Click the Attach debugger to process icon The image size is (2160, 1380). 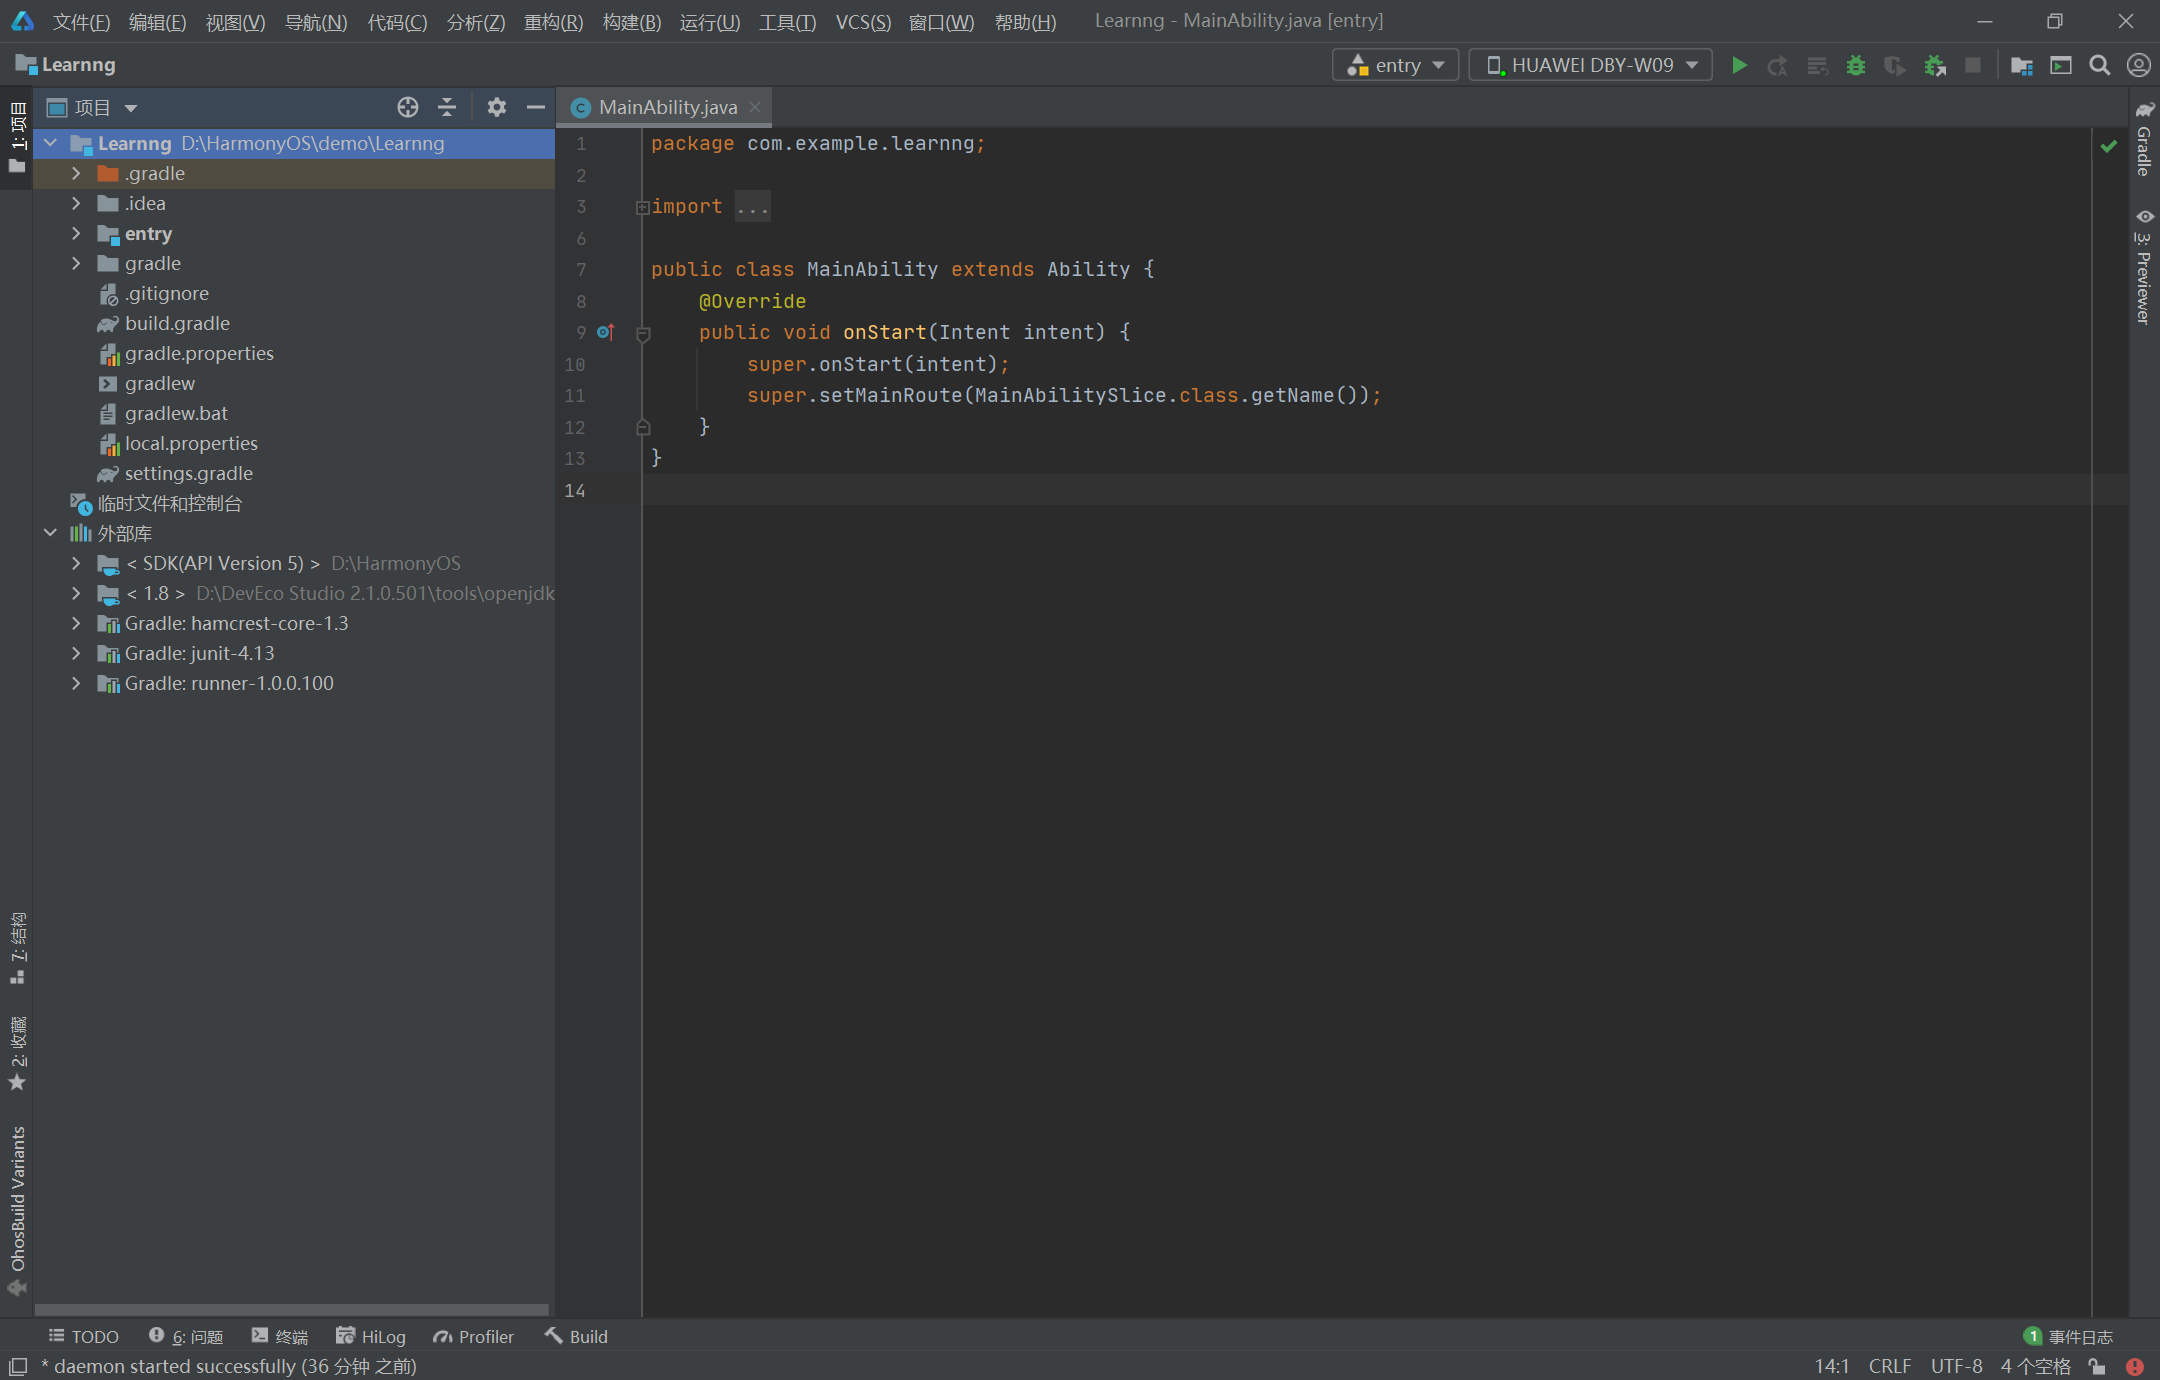coord(1935,65)
